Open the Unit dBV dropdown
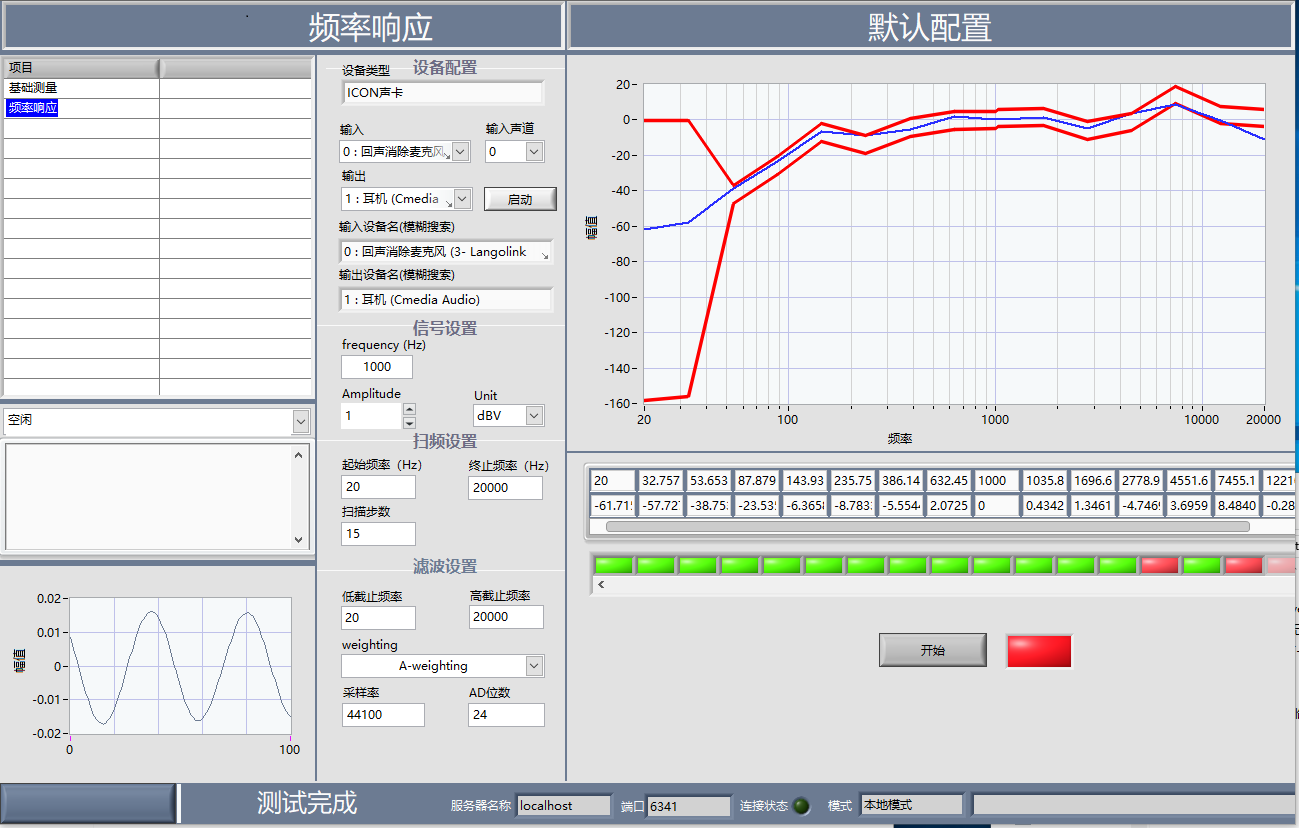1299x828 pixels. 534,415
